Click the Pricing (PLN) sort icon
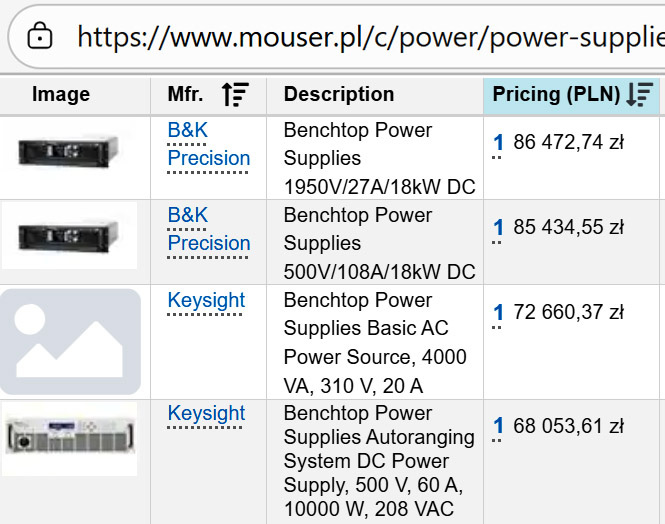The height and width of the screenshot is (524, 665). point(639,95)
